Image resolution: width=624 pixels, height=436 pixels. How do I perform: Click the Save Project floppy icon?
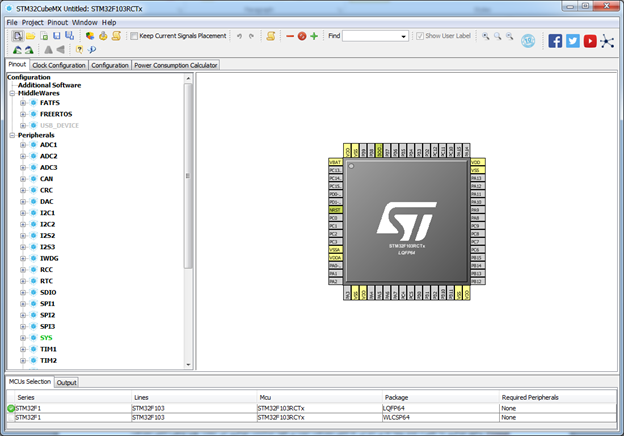click(57, 36)
